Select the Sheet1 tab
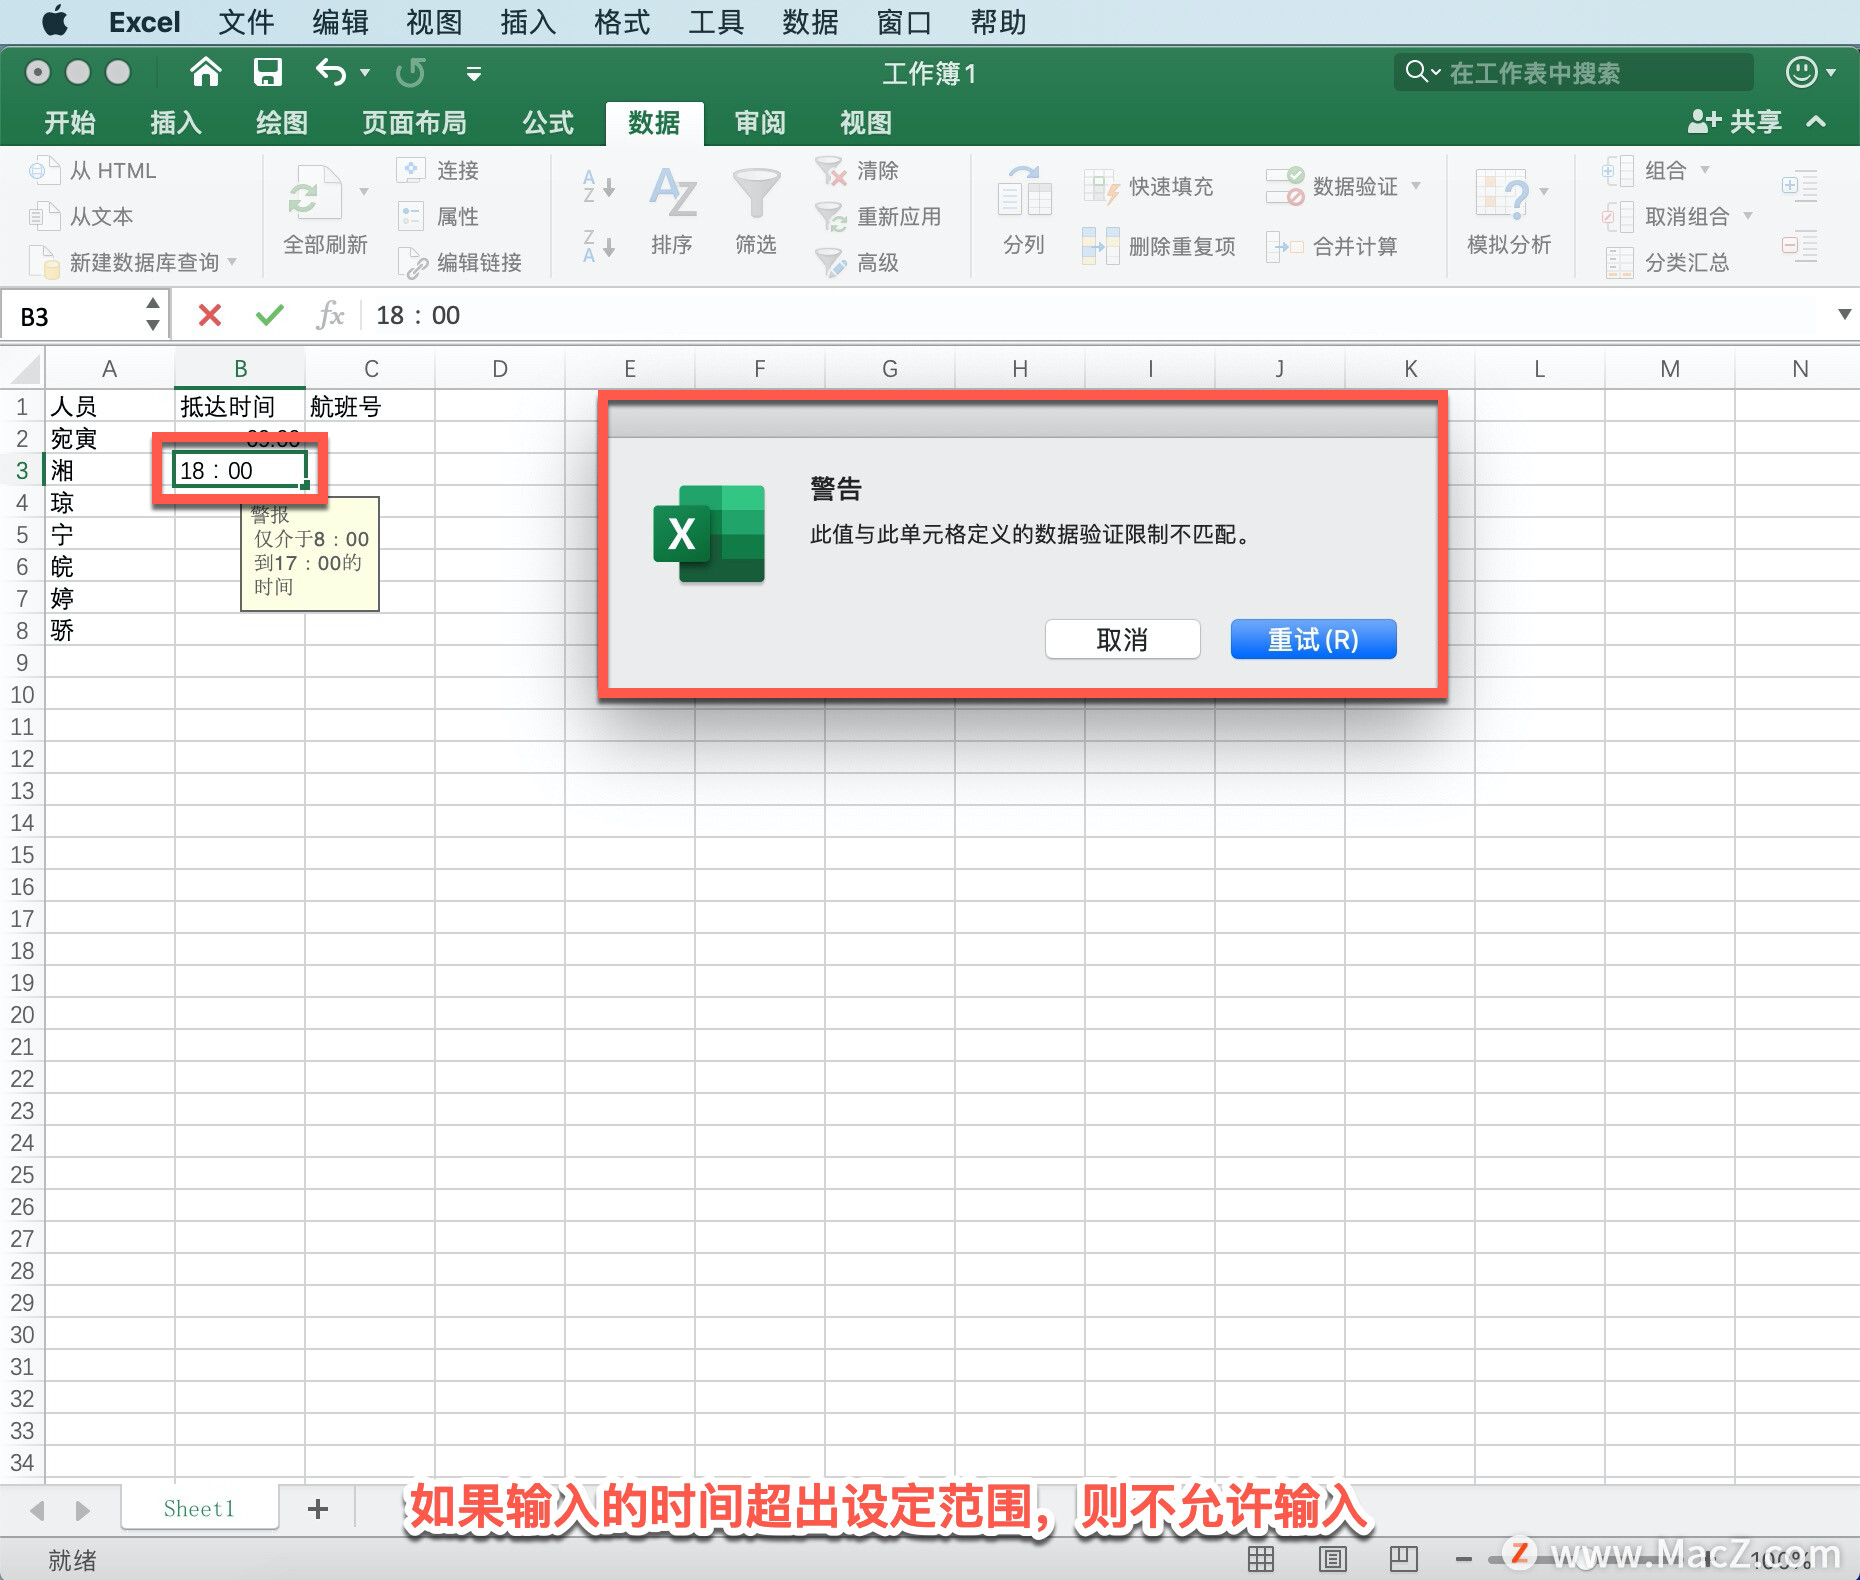This screenshot has height=1580, width=1860. 200,1508
